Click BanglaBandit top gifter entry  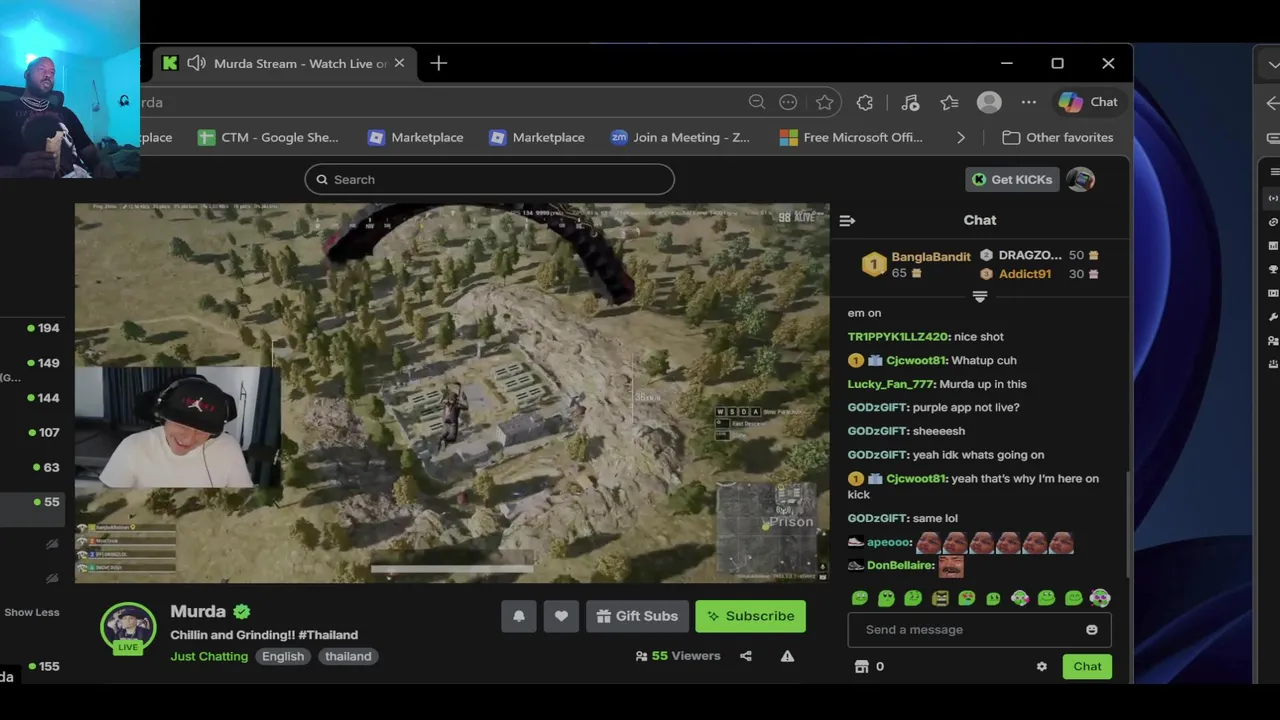coord(917,264)
